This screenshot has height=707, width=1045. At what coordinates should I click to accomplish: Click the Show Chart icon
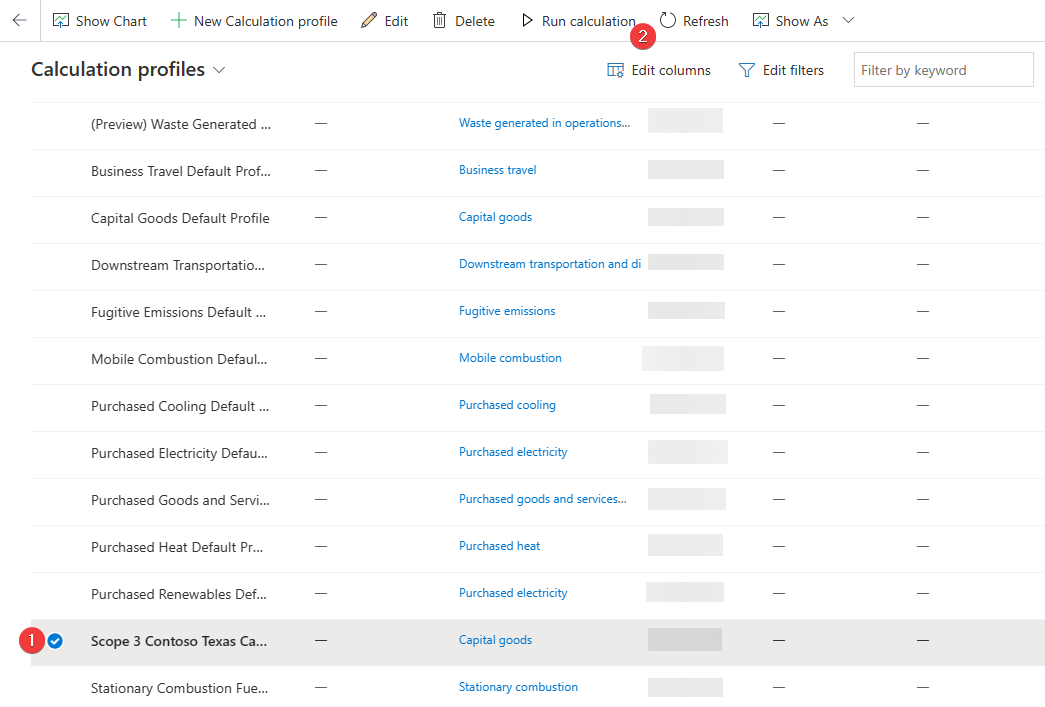61,20
